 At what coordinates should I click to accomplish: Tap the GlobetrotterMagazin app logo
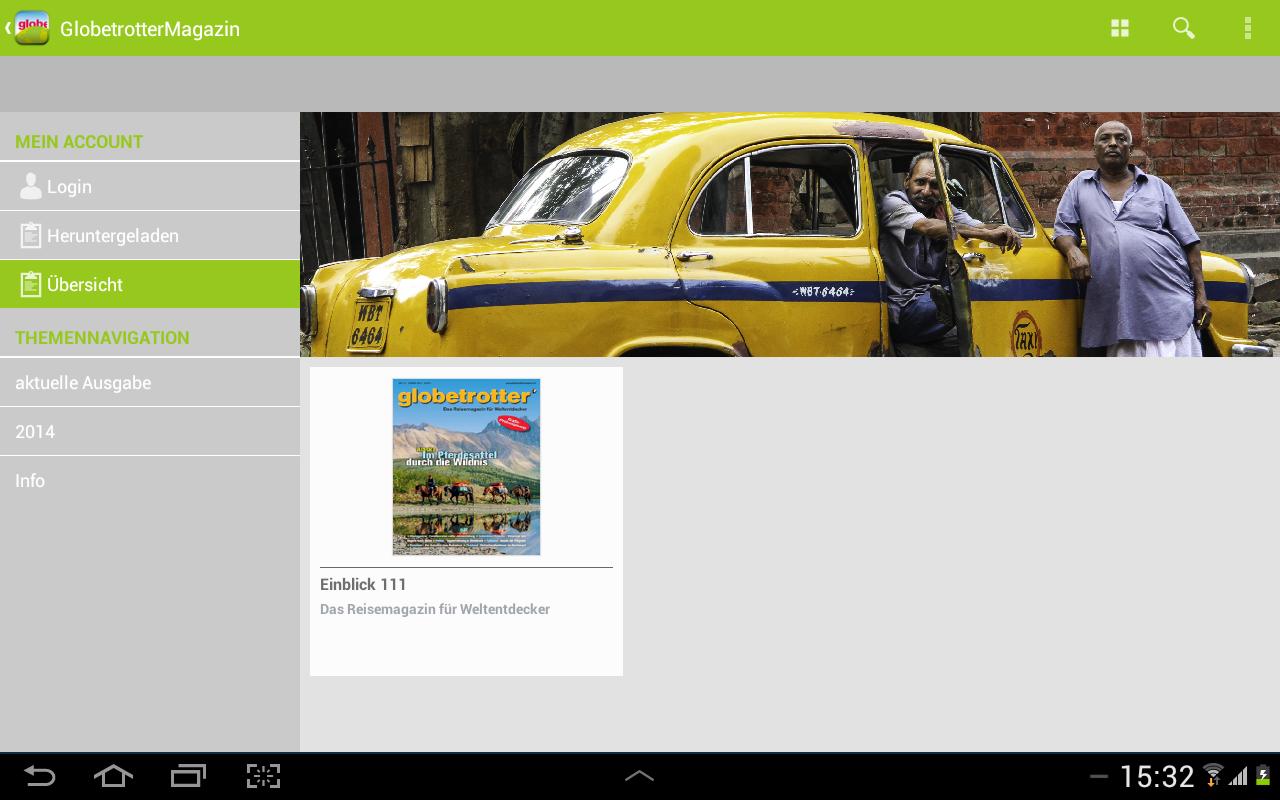(x=32, y=28)
